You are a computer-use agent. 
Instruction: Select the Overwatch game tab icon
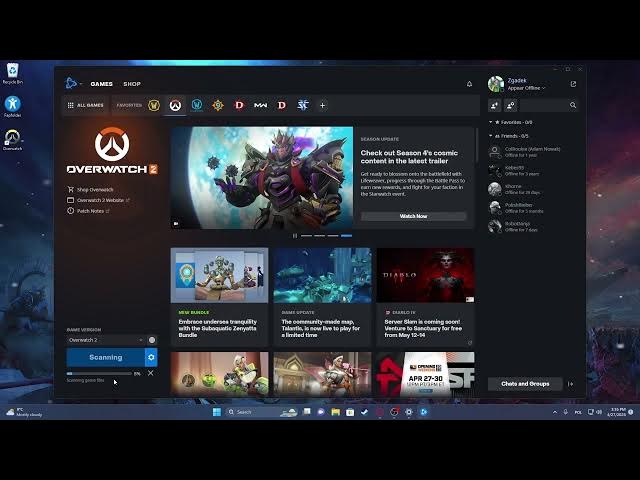click(x=175, y=105)
